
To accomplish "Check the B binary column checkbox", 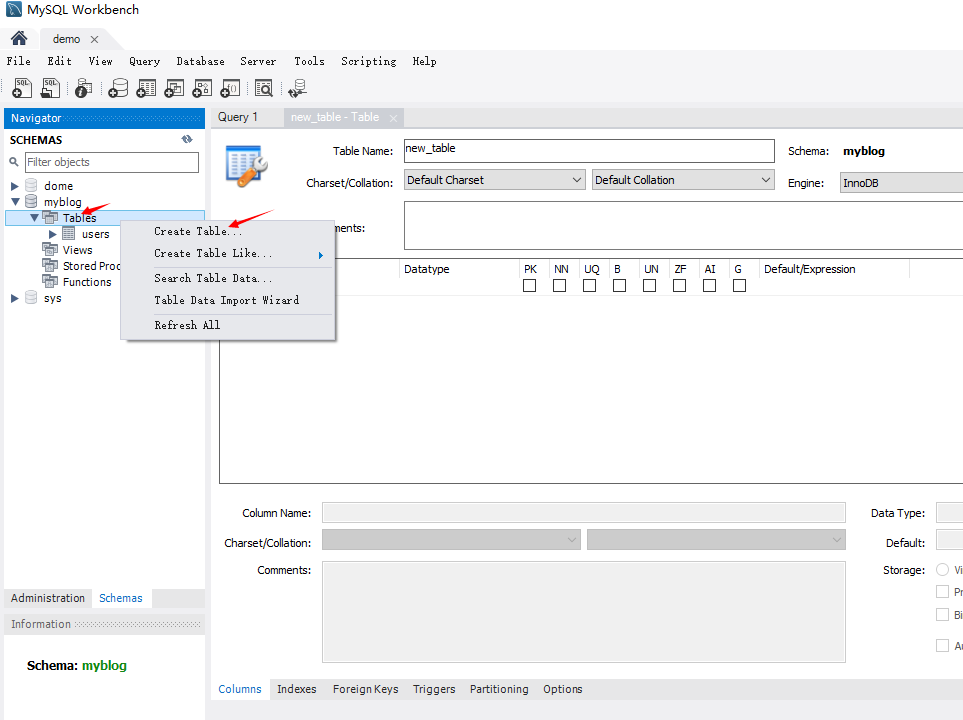I will 620,286.
